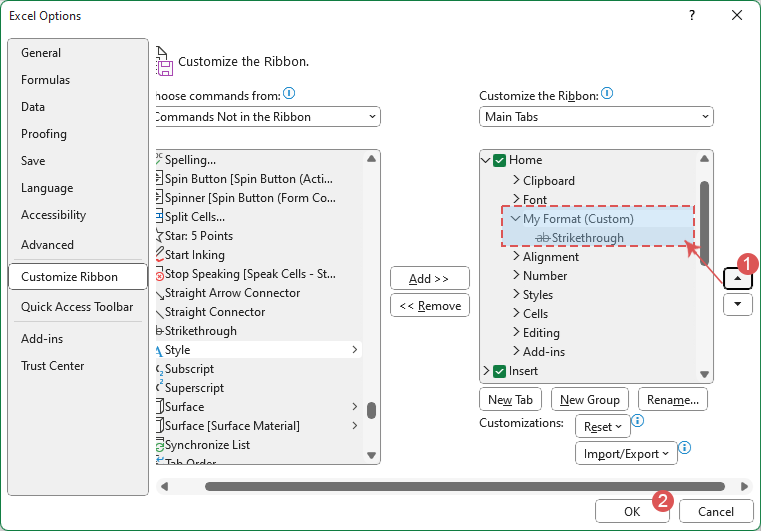Toggle the Insert tab checkbox
Screen dimensions: 761x531
(500, 371)
